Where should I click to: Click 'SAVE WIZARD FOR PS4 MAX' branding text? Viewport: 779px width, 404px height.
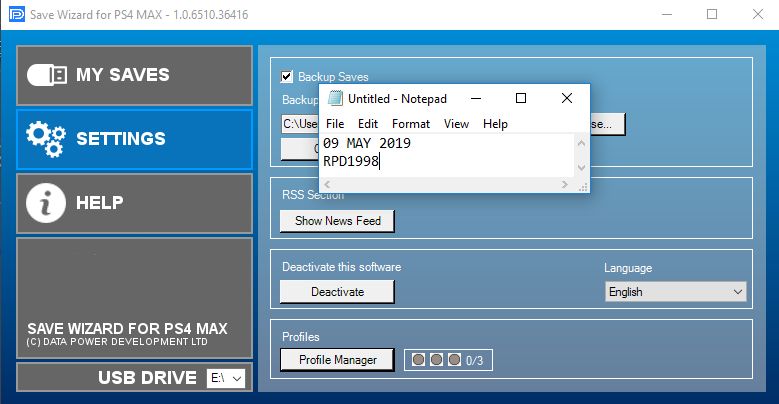tap(127, 328)
